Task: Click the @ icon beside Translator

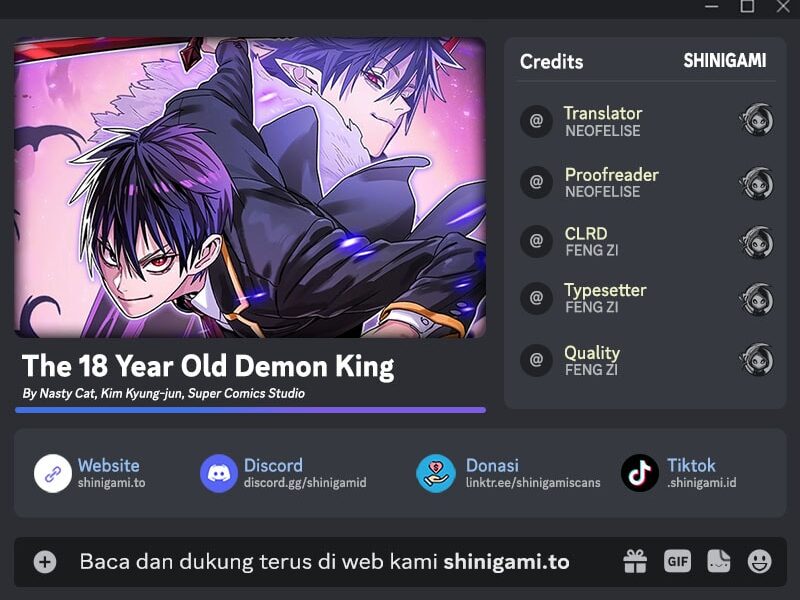Action: (x=536, y=121)
